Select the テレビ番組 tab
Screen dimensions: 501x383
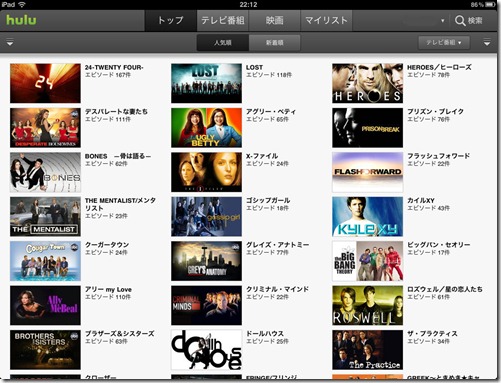pos(223,20)
